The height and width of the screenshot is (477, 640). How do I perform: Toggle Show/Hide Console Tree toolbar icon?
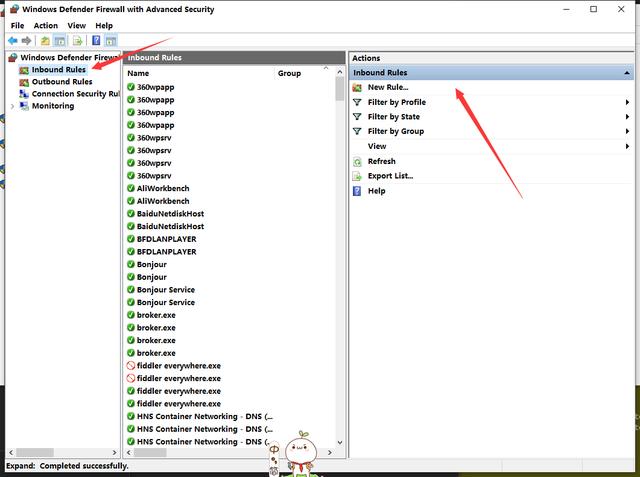[x=60, y=41]
